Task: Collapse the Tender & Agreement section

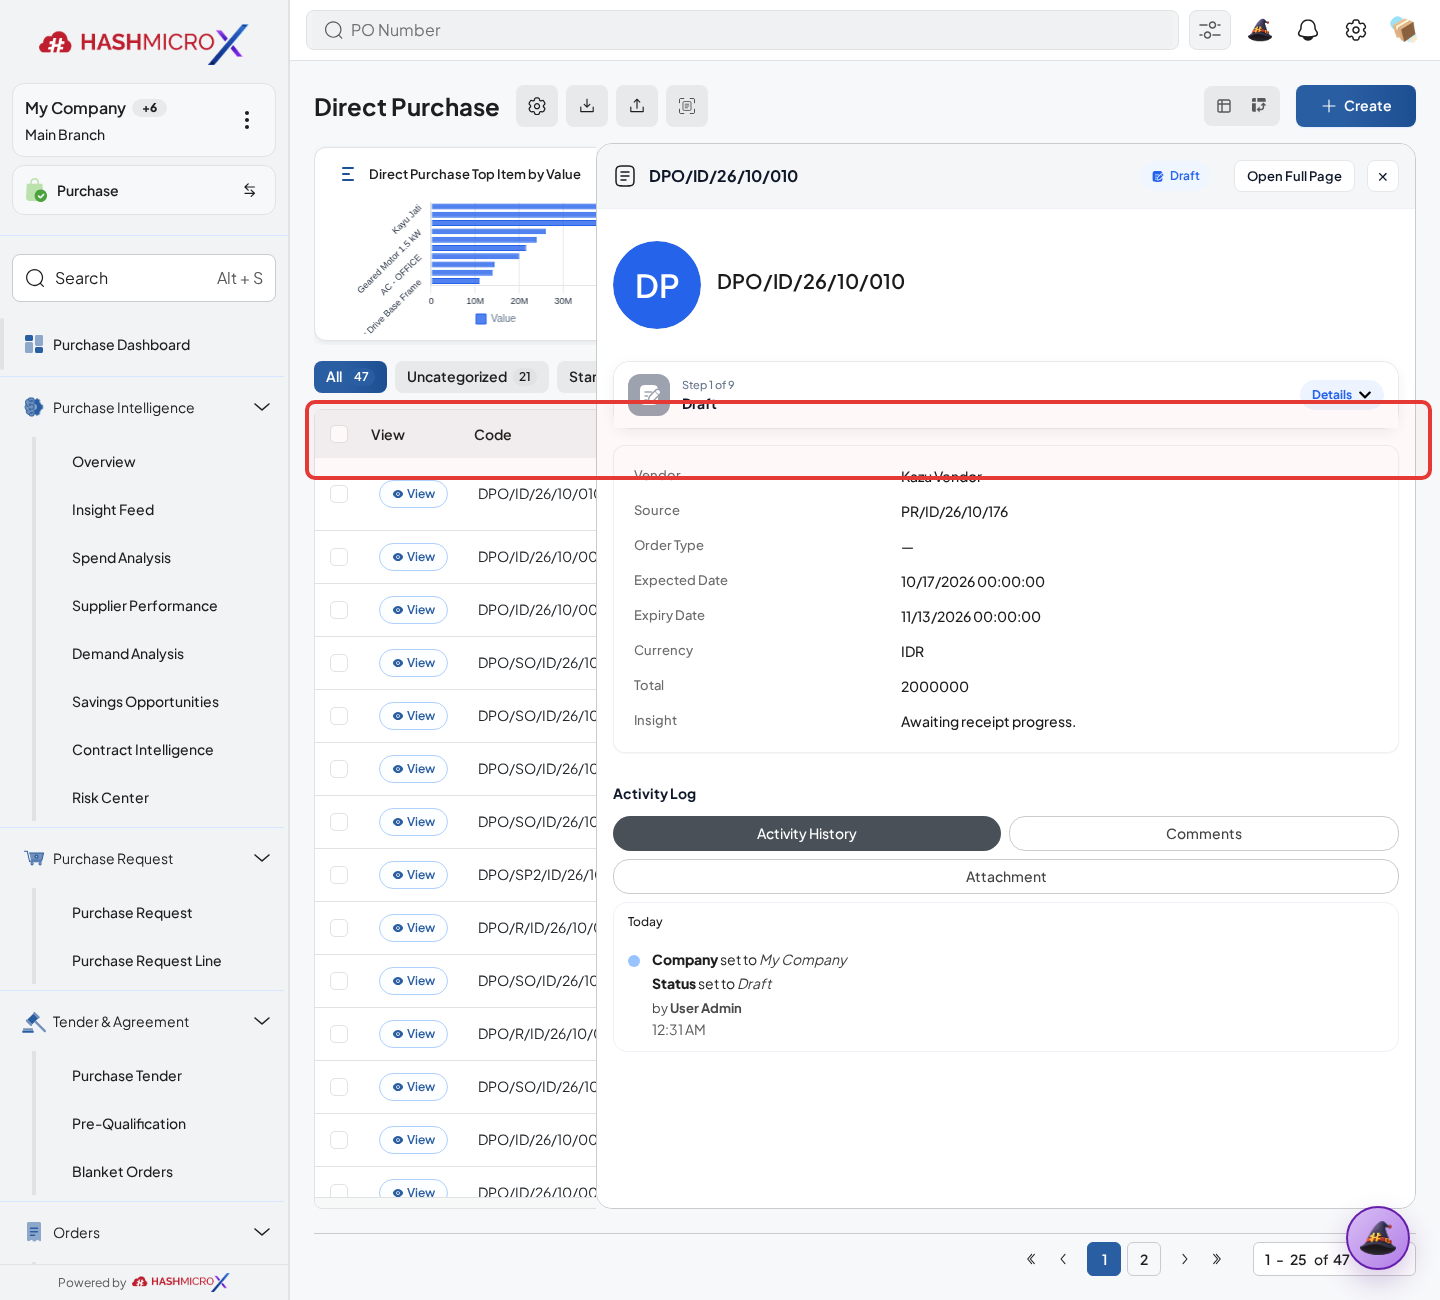Action: 262,1021
